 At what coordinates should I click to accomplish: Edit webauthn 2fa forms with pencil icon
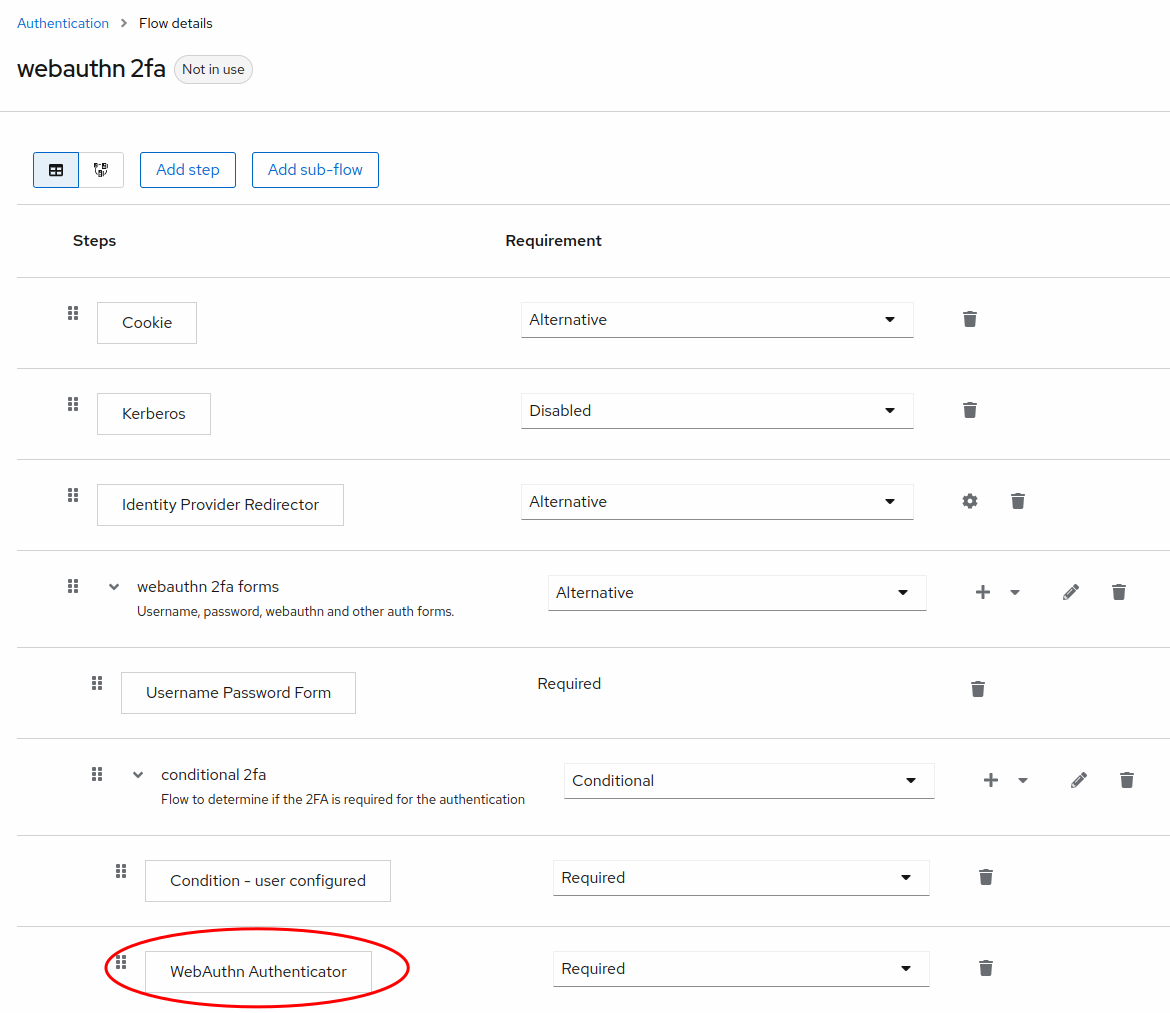1070,592
